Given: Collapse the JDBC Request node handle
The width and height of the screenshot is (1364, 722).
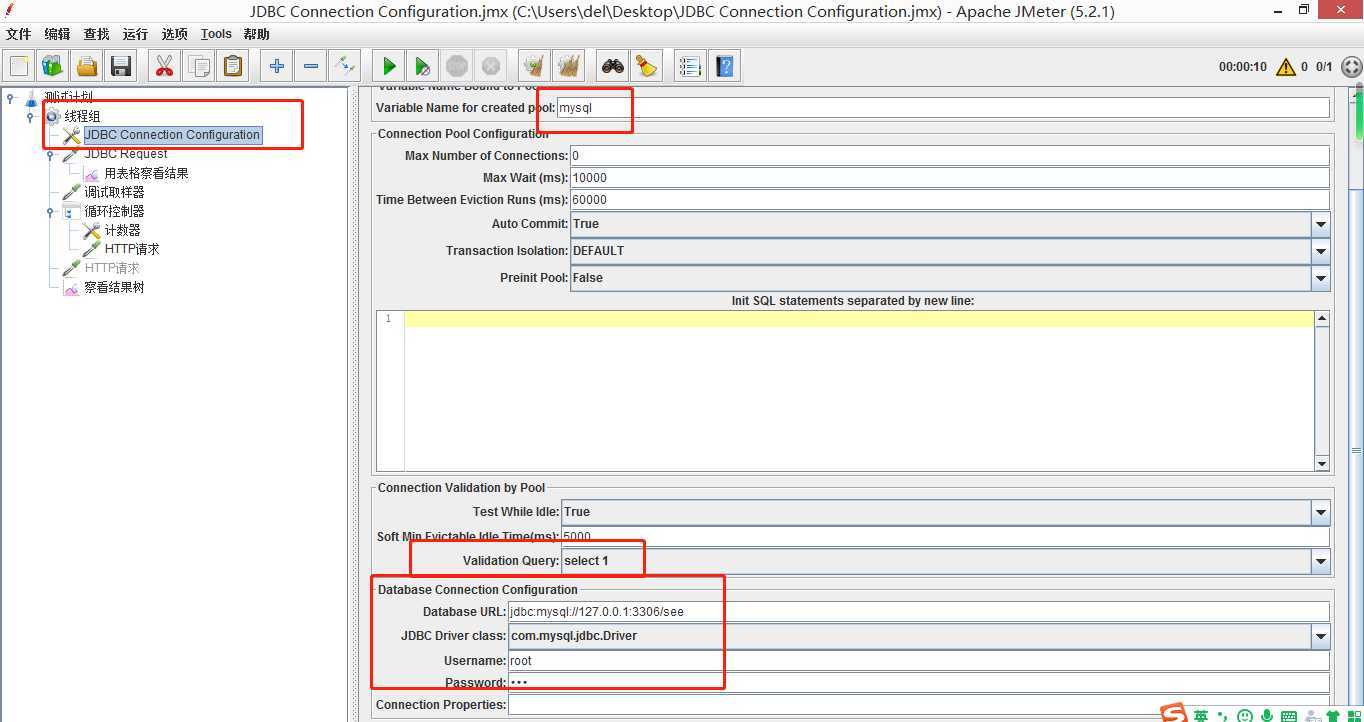Looking at the screenshot, I should [50, 154].
